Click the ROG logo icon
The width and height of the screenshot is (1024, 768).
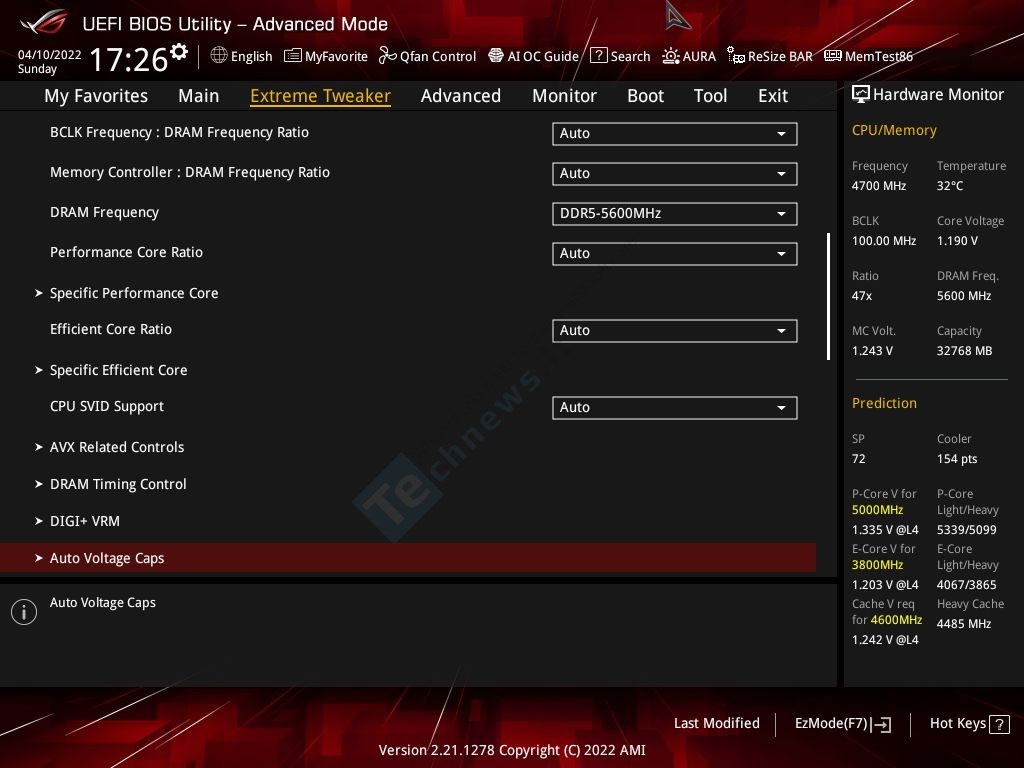44,22
